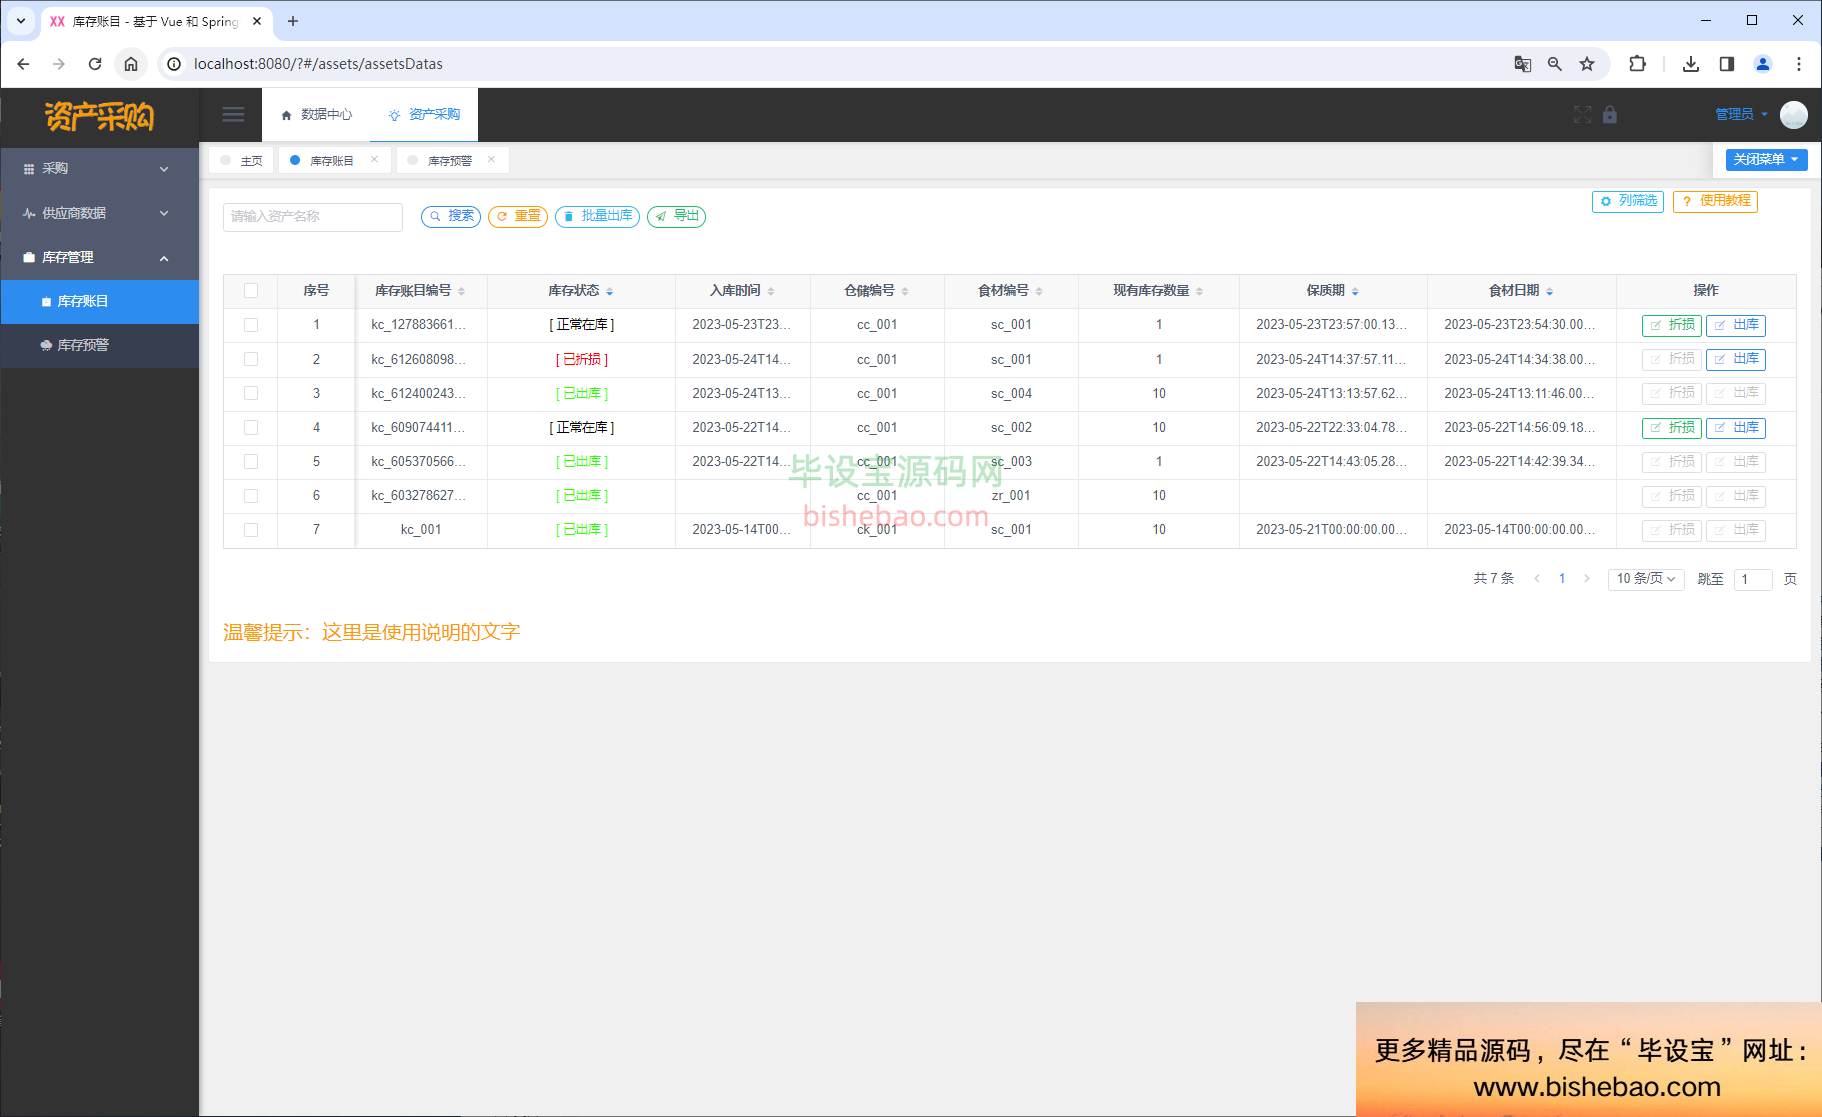Click the 列筛选 column filter button
Image resolution: width=1822 pixels, height=1117 pixels.
[1627, 201]
